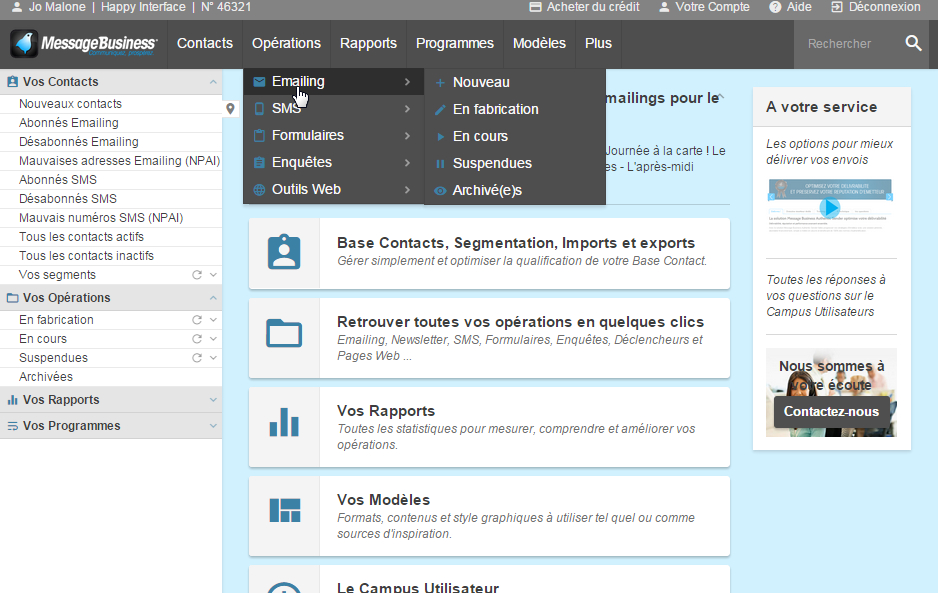
Task: Collapse the Vos Opérations section
Action: coord(213,298)
